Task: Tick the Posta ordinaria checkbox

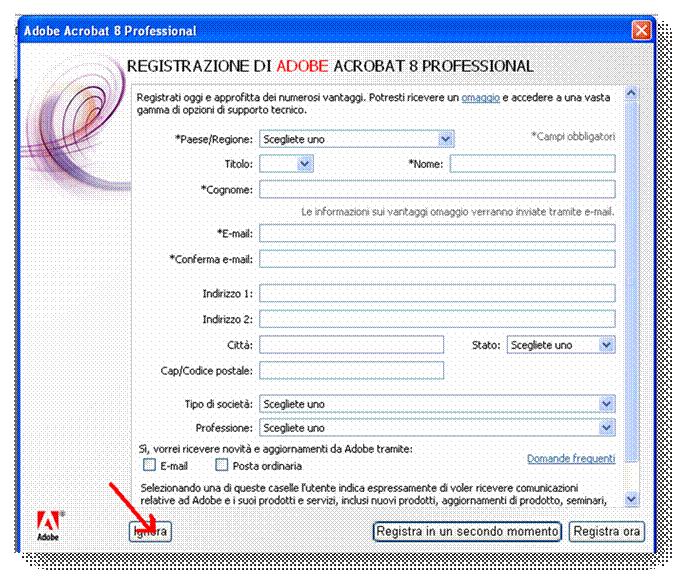Action: [x=222, y=465]
